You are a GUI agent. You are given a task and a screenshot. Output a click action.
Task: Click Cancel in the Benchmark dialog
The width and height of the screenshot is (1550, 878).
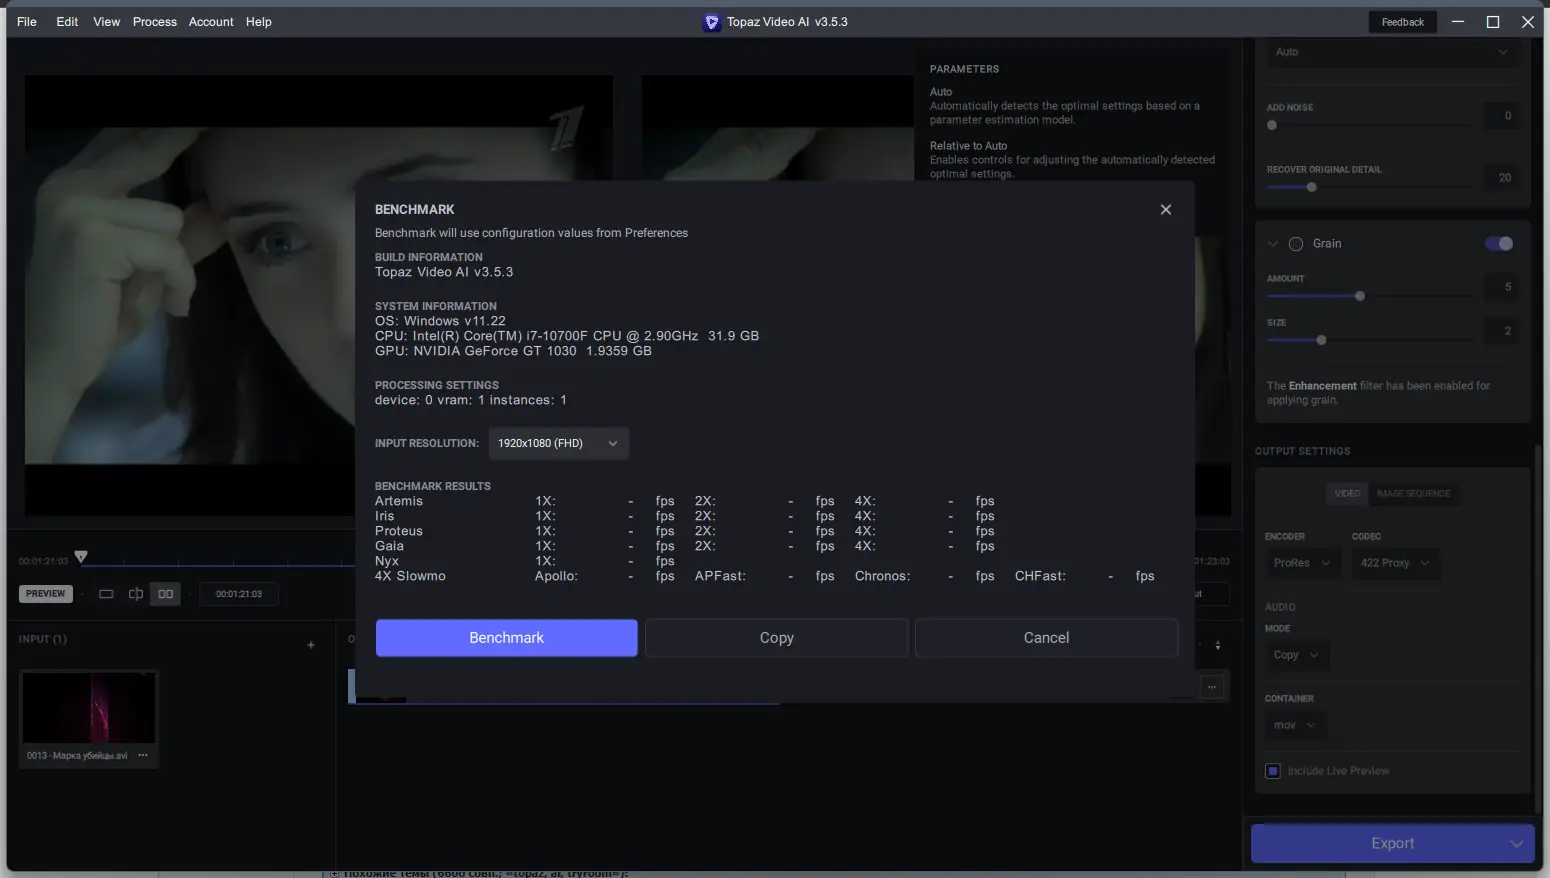[1046, 638]
